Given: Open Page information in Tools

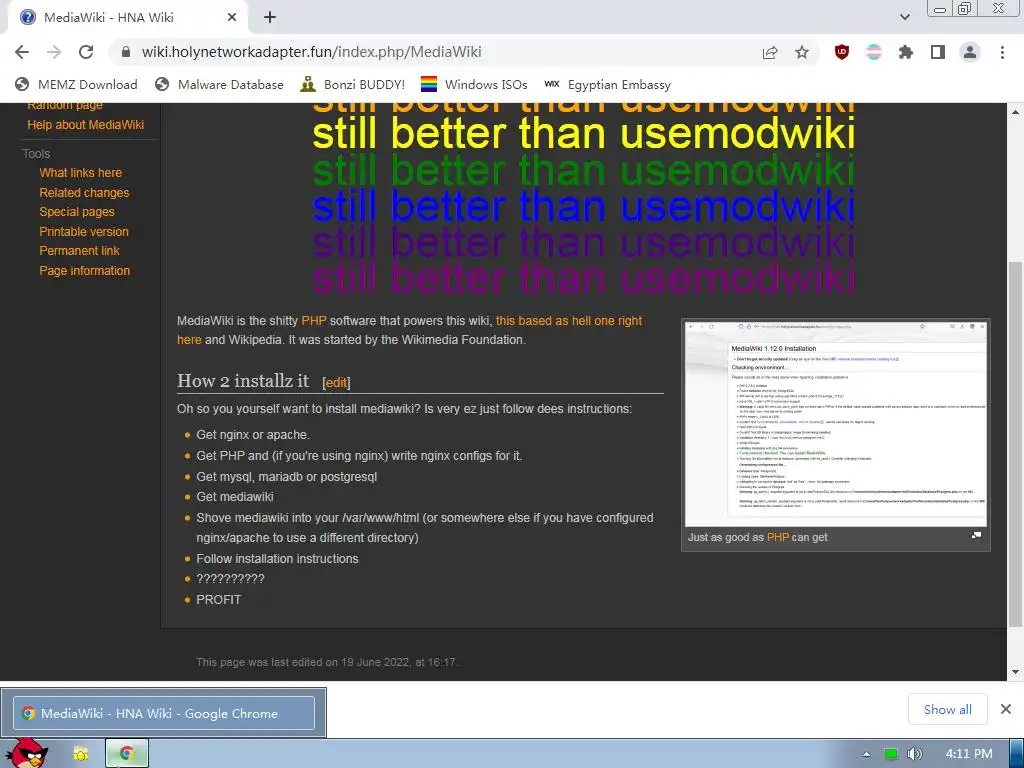Looking at the screenshot, I should click(84, 270).
